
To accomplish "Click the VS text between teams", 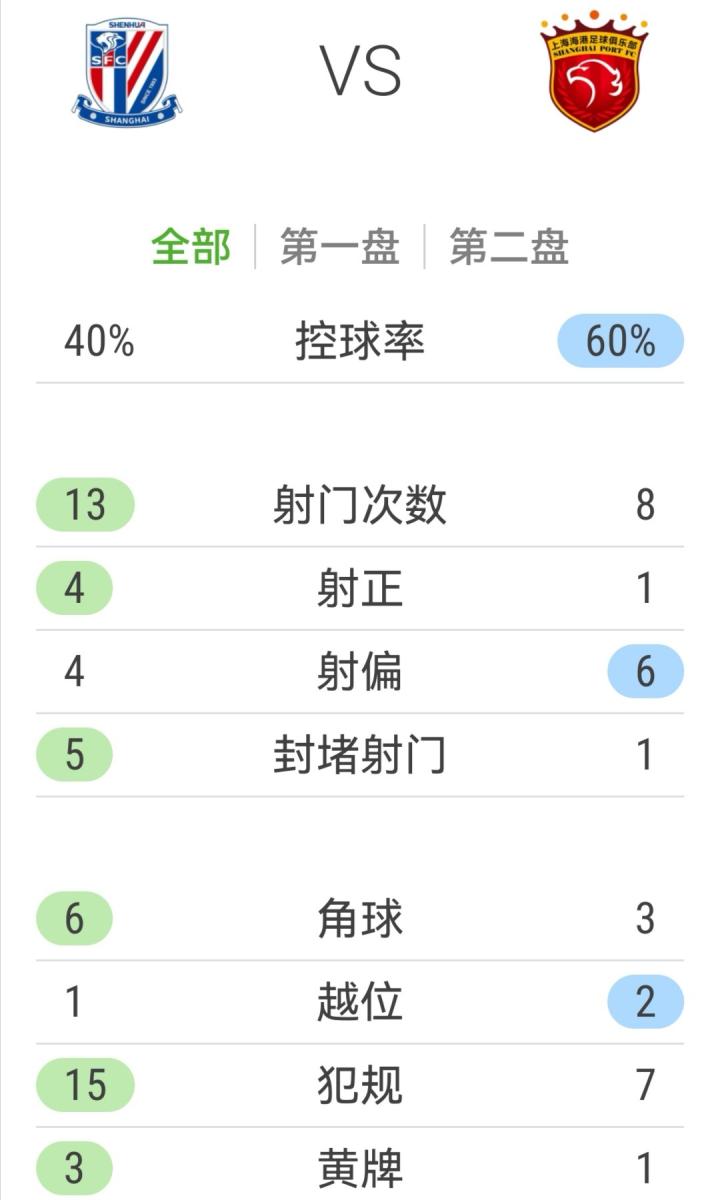I will (x=361, y=72).
